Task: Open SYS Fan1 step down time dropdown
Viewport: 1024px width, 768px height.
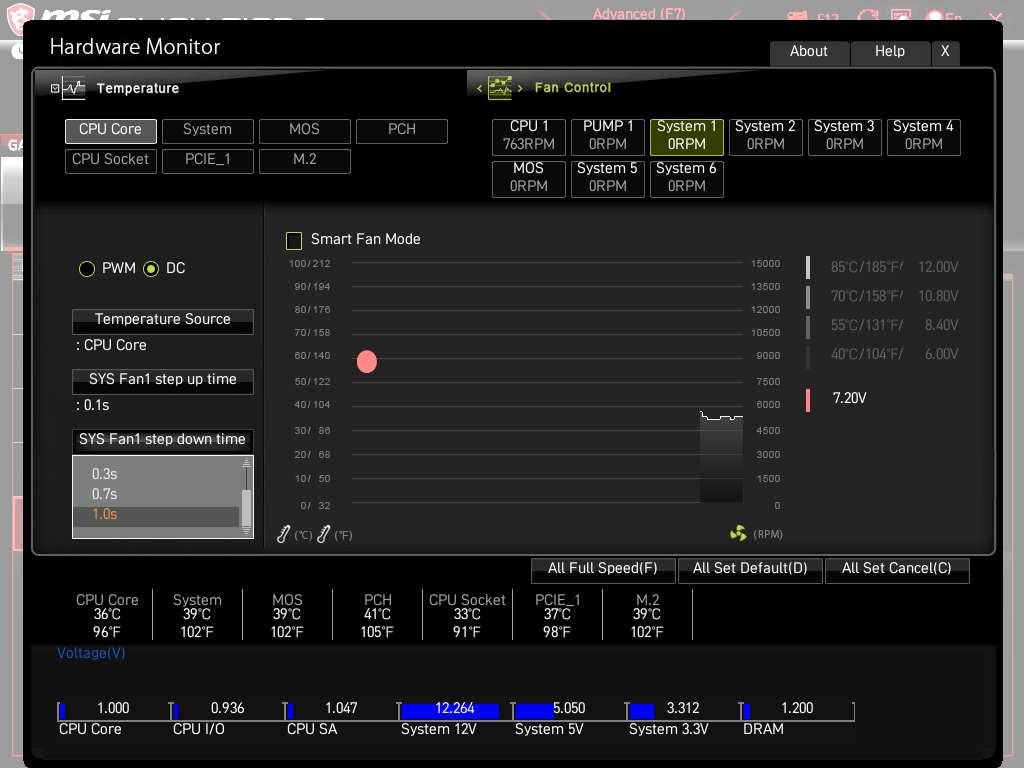Action: (x=163, y=440)
